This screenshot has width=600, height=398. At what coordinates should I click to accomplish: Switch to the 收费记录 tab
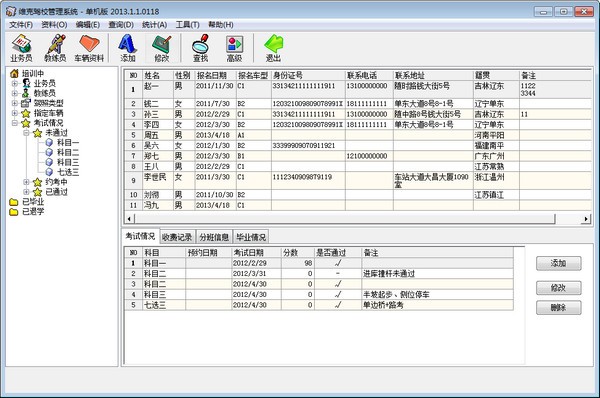coord(177,237)
